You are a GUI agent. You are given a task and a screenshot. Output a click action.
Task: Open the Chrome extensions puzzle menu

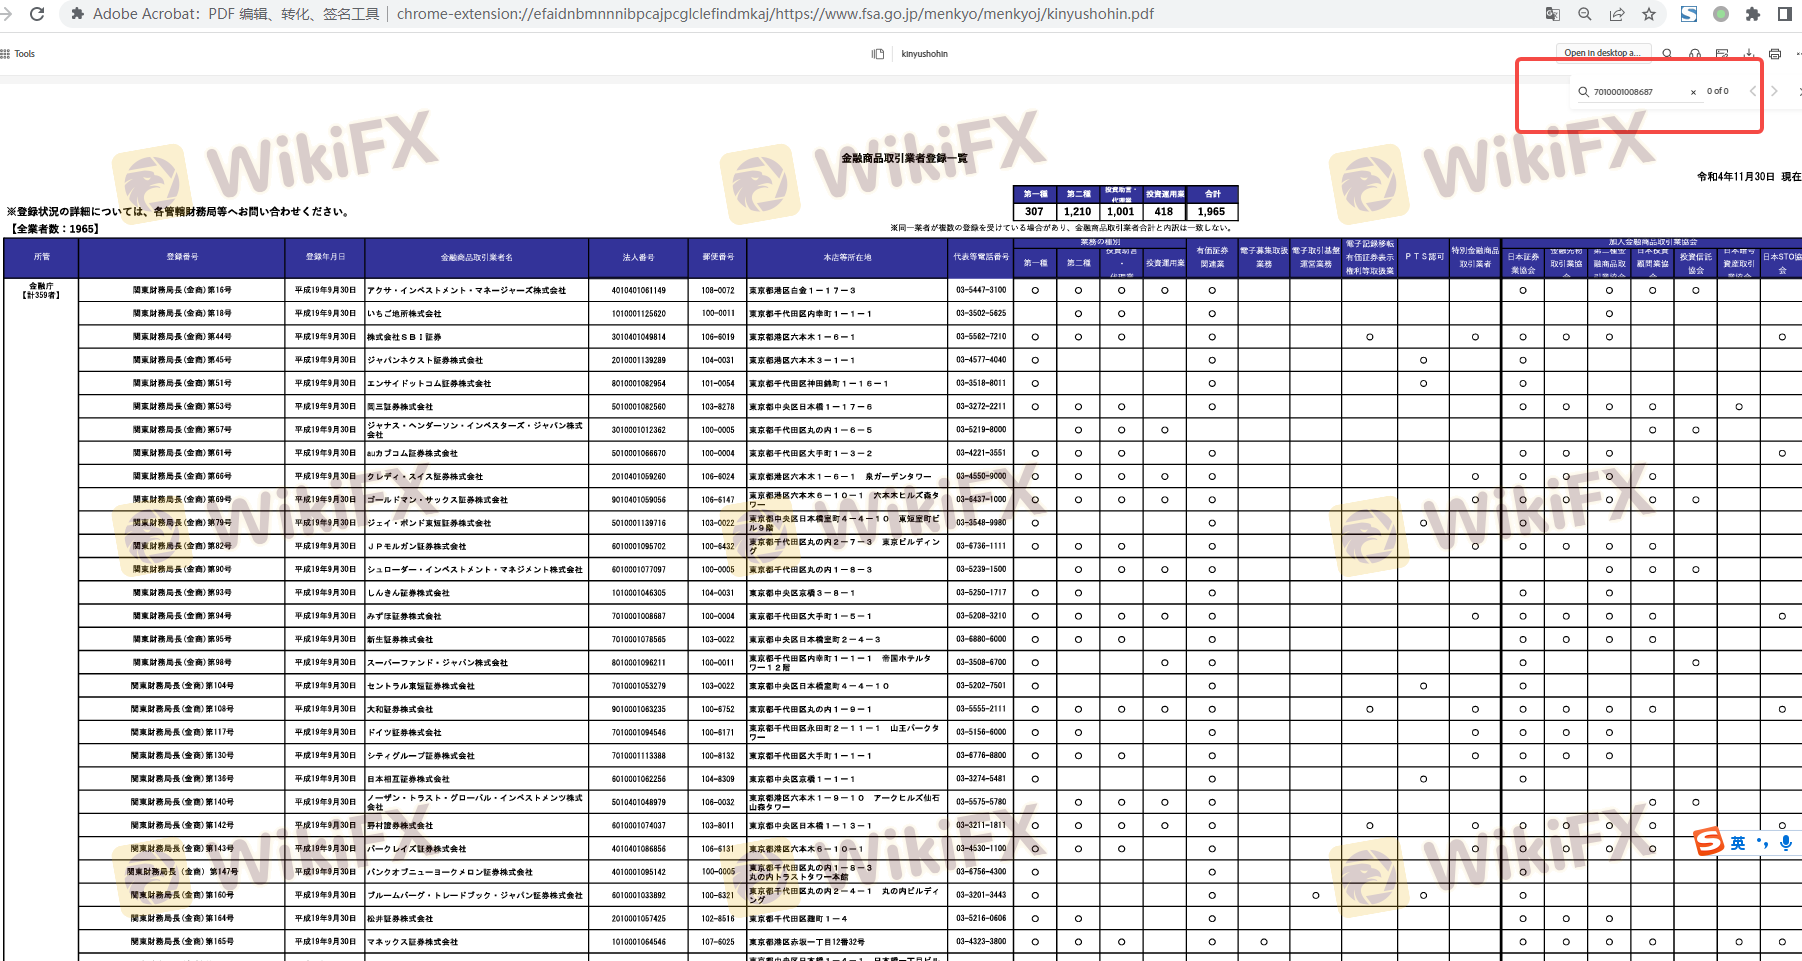[x=1753, y=14]
